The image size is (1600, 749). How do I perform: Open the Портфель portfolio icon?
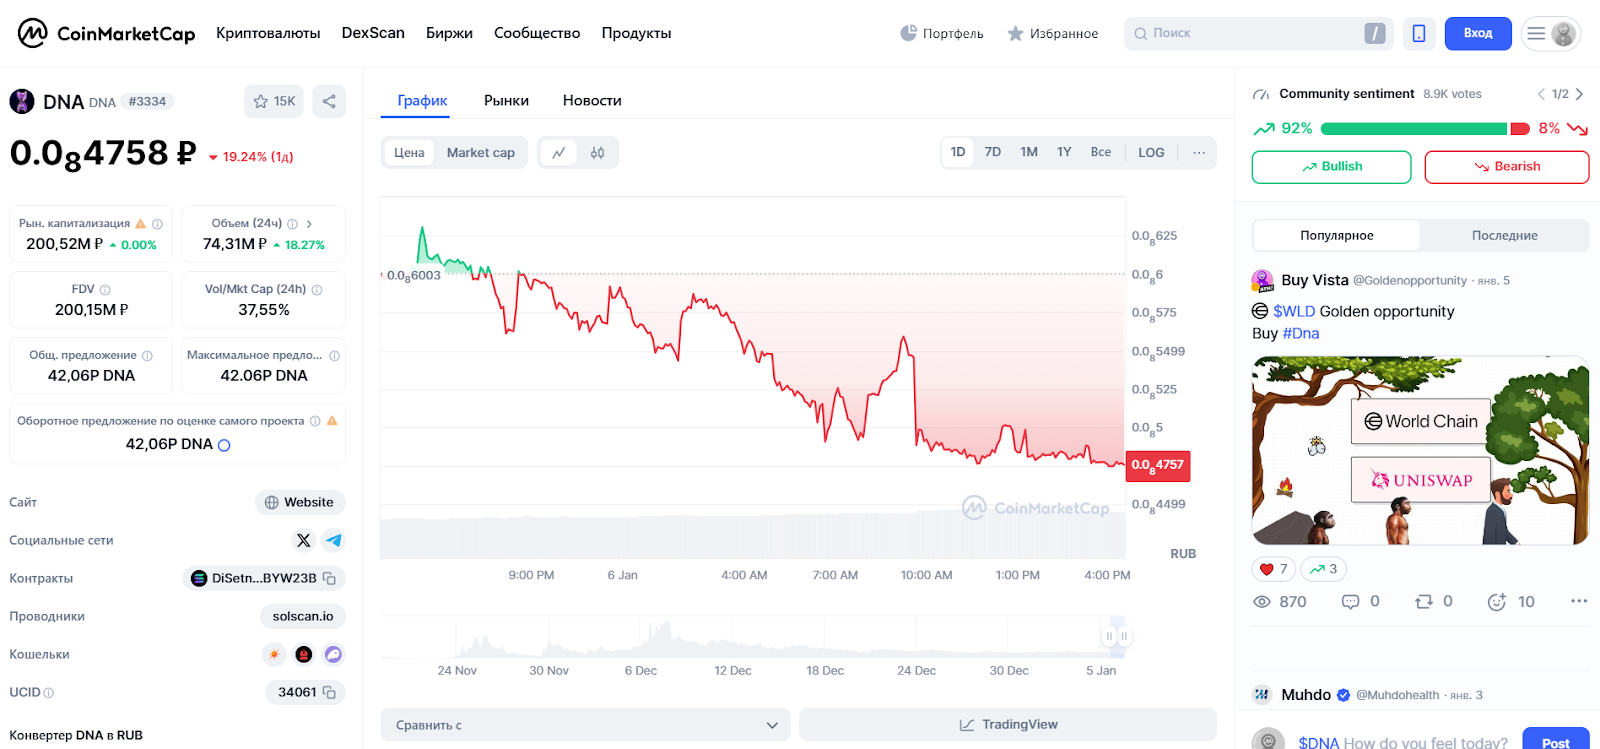[908, 33]
